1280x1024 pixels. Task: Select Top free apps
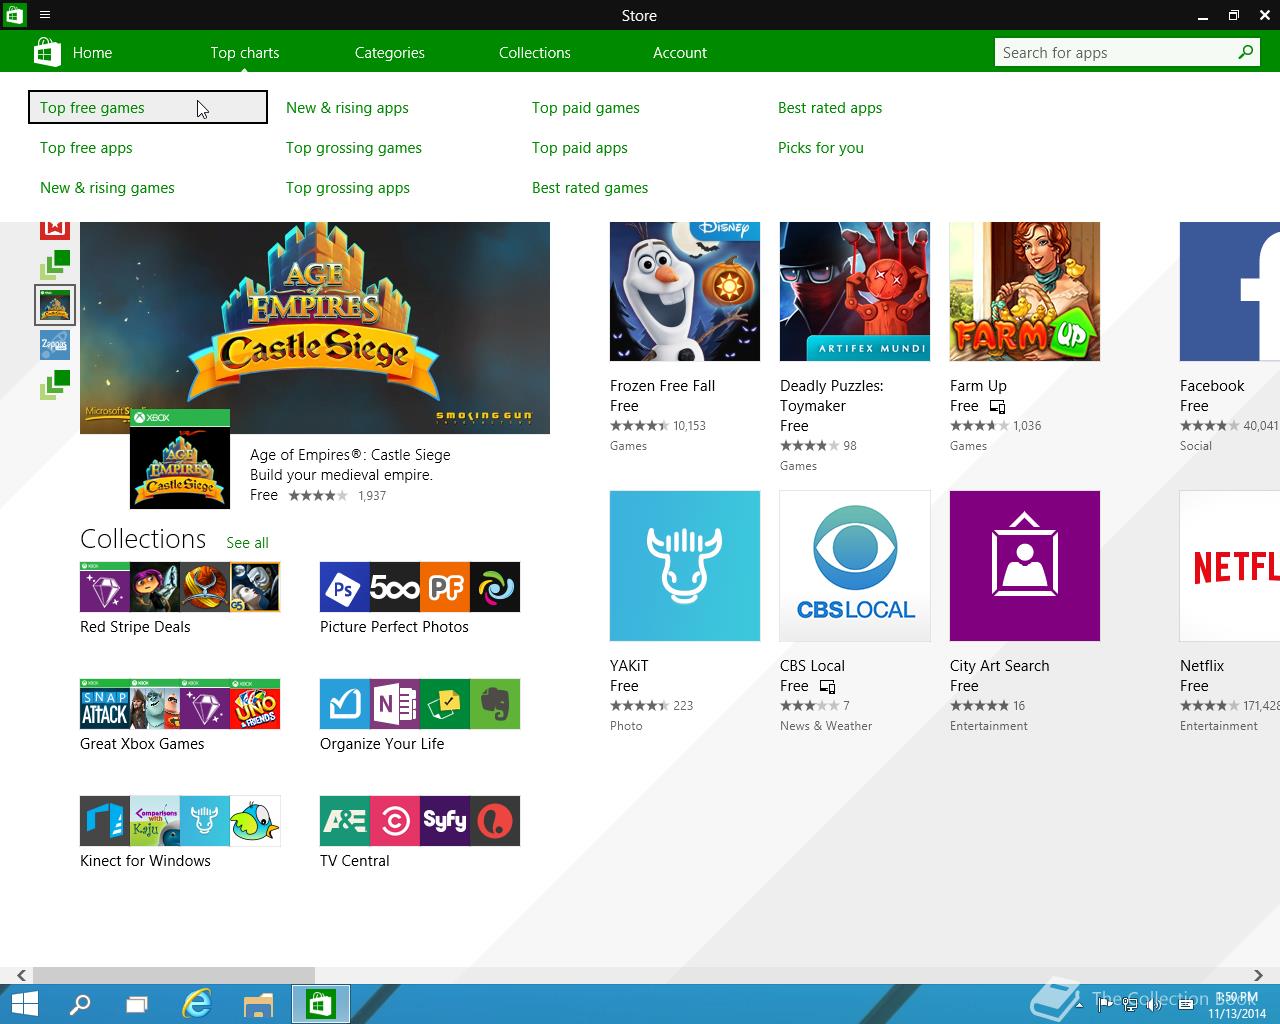[x=86, y=148]
